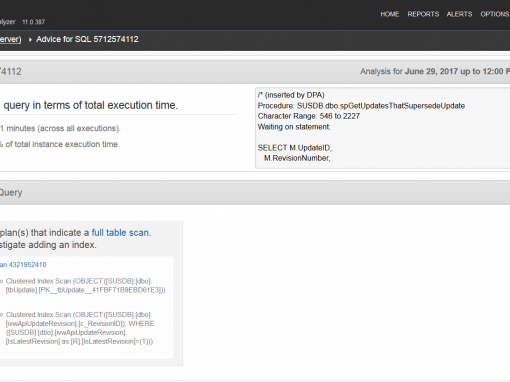Open the ALERTS menu item
510x382 pixels.
click(459, 14)
